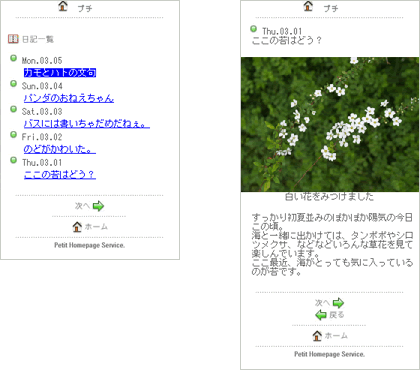Click 次へ text in the left panel

(x=82, y=206)
